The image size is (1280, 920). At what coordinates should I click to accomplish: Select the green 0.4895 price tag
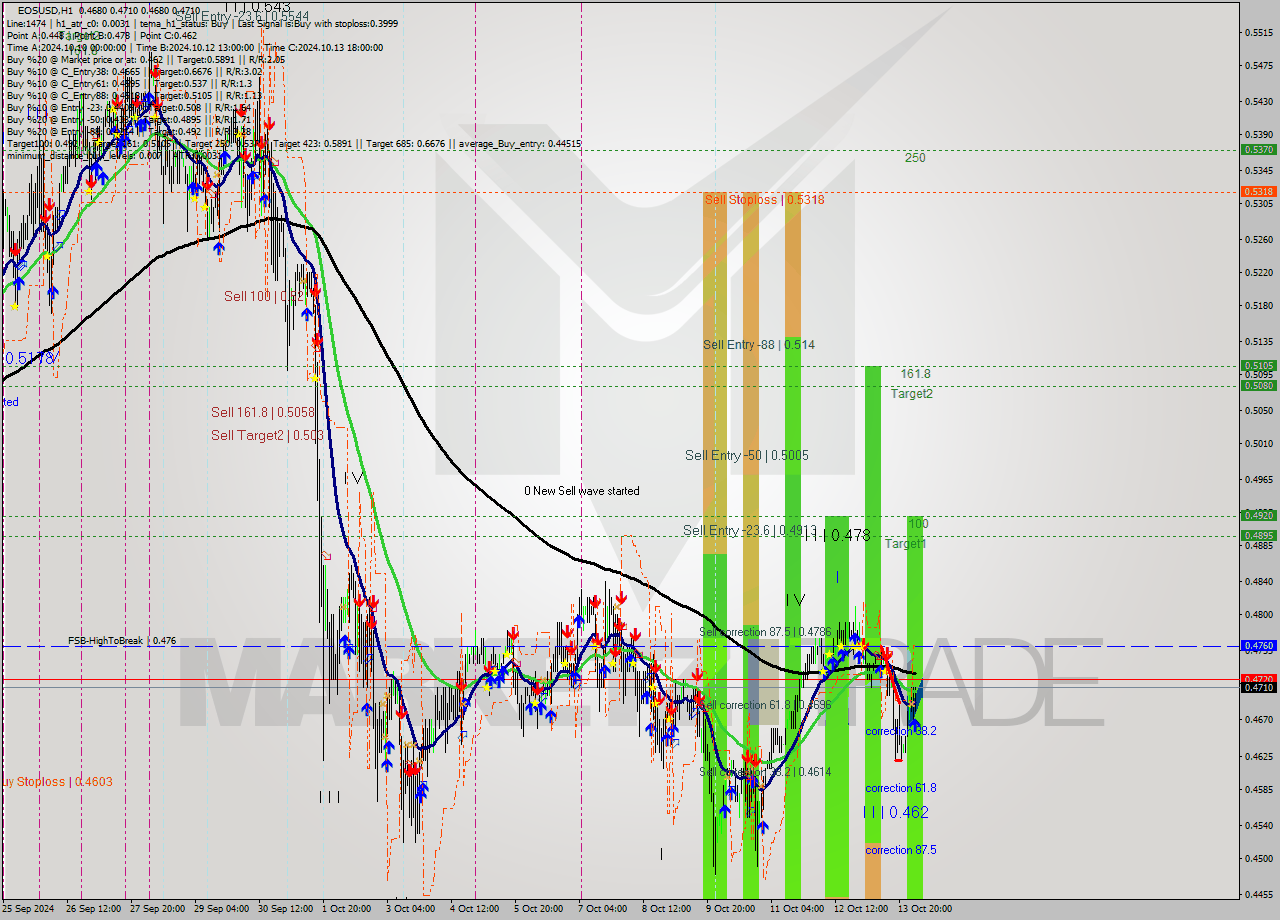(x=1257, y=535)
